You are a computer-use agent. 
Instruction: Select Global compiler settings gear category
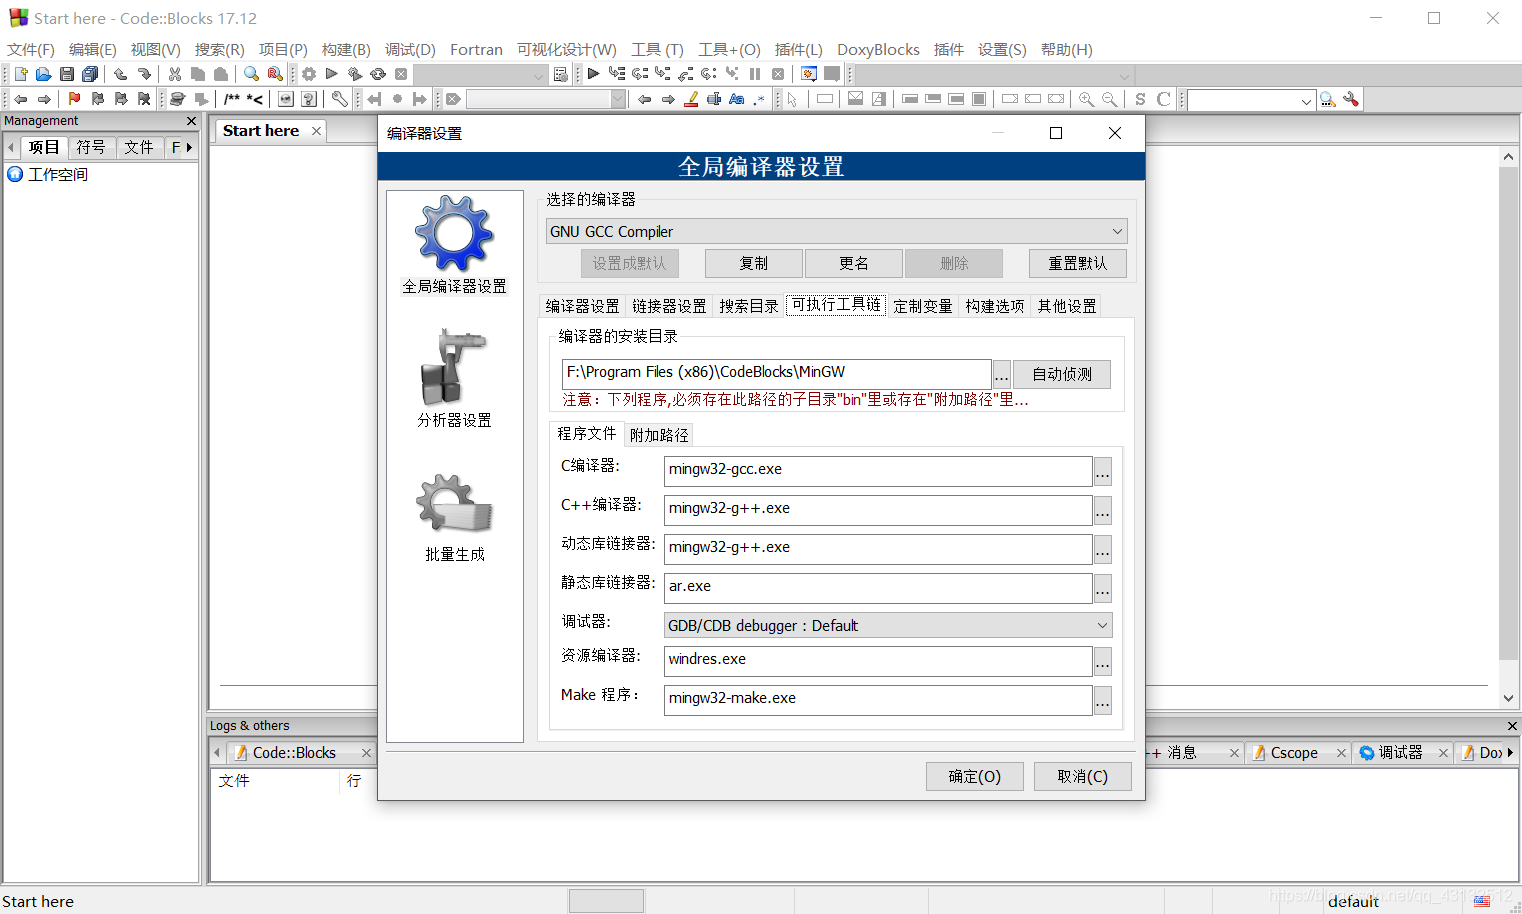[455, 245]
